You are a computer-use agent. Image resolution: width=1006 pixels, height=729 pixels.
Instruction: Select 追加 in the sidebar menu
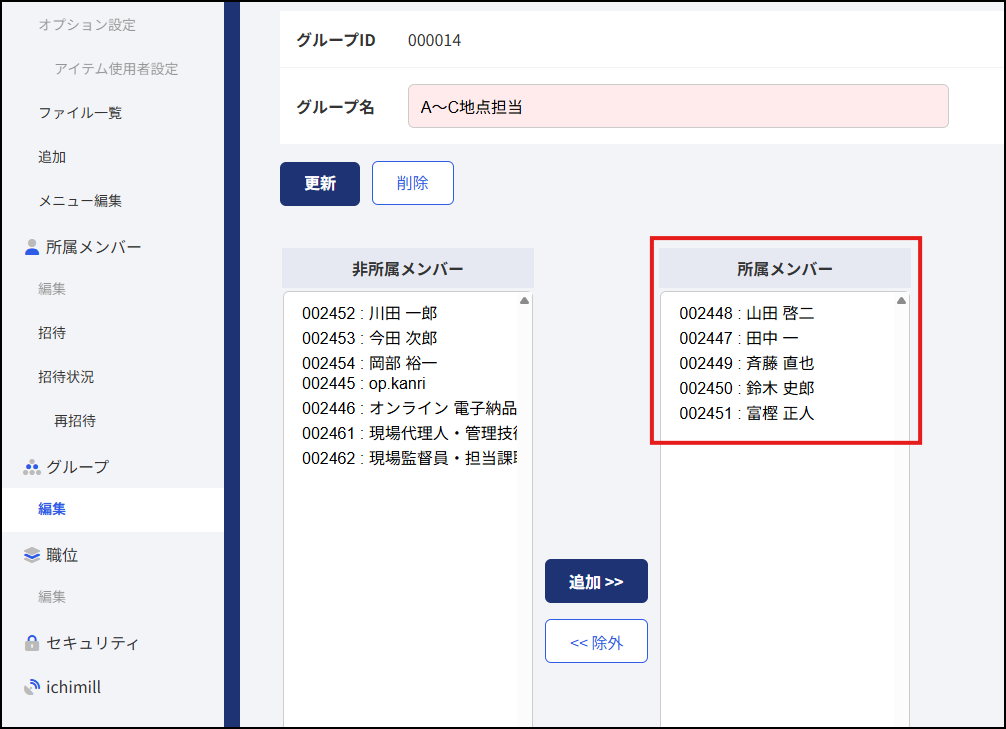point(52,157)
